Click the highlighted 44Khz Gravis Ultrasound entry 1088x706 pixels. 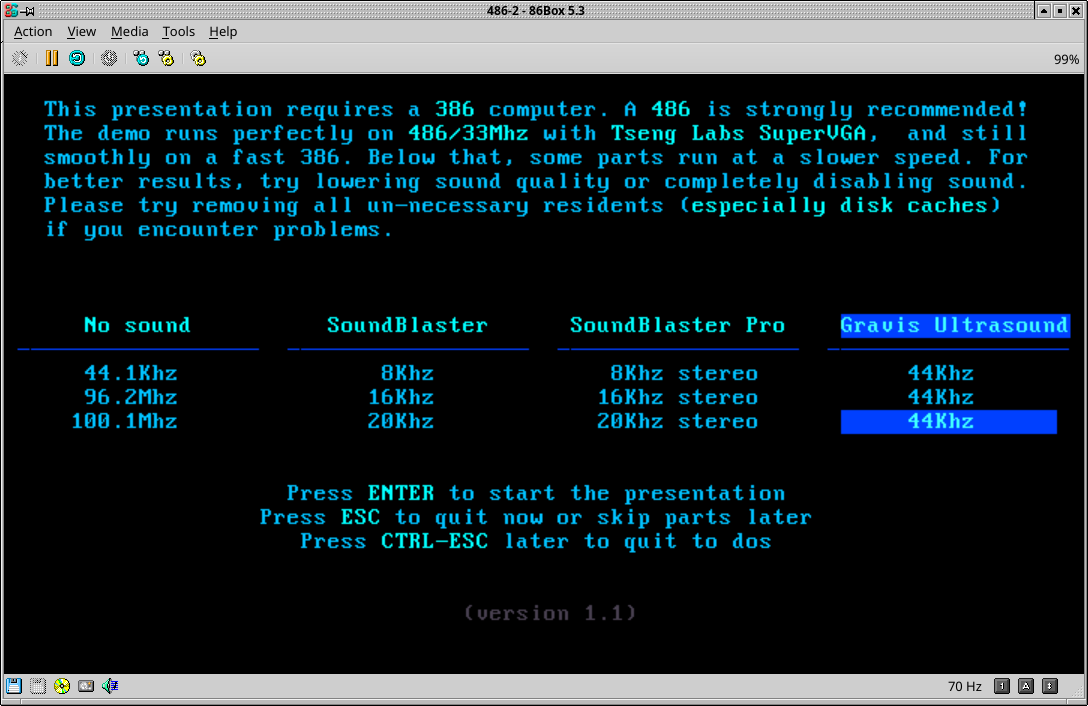(x=949, y=421)
